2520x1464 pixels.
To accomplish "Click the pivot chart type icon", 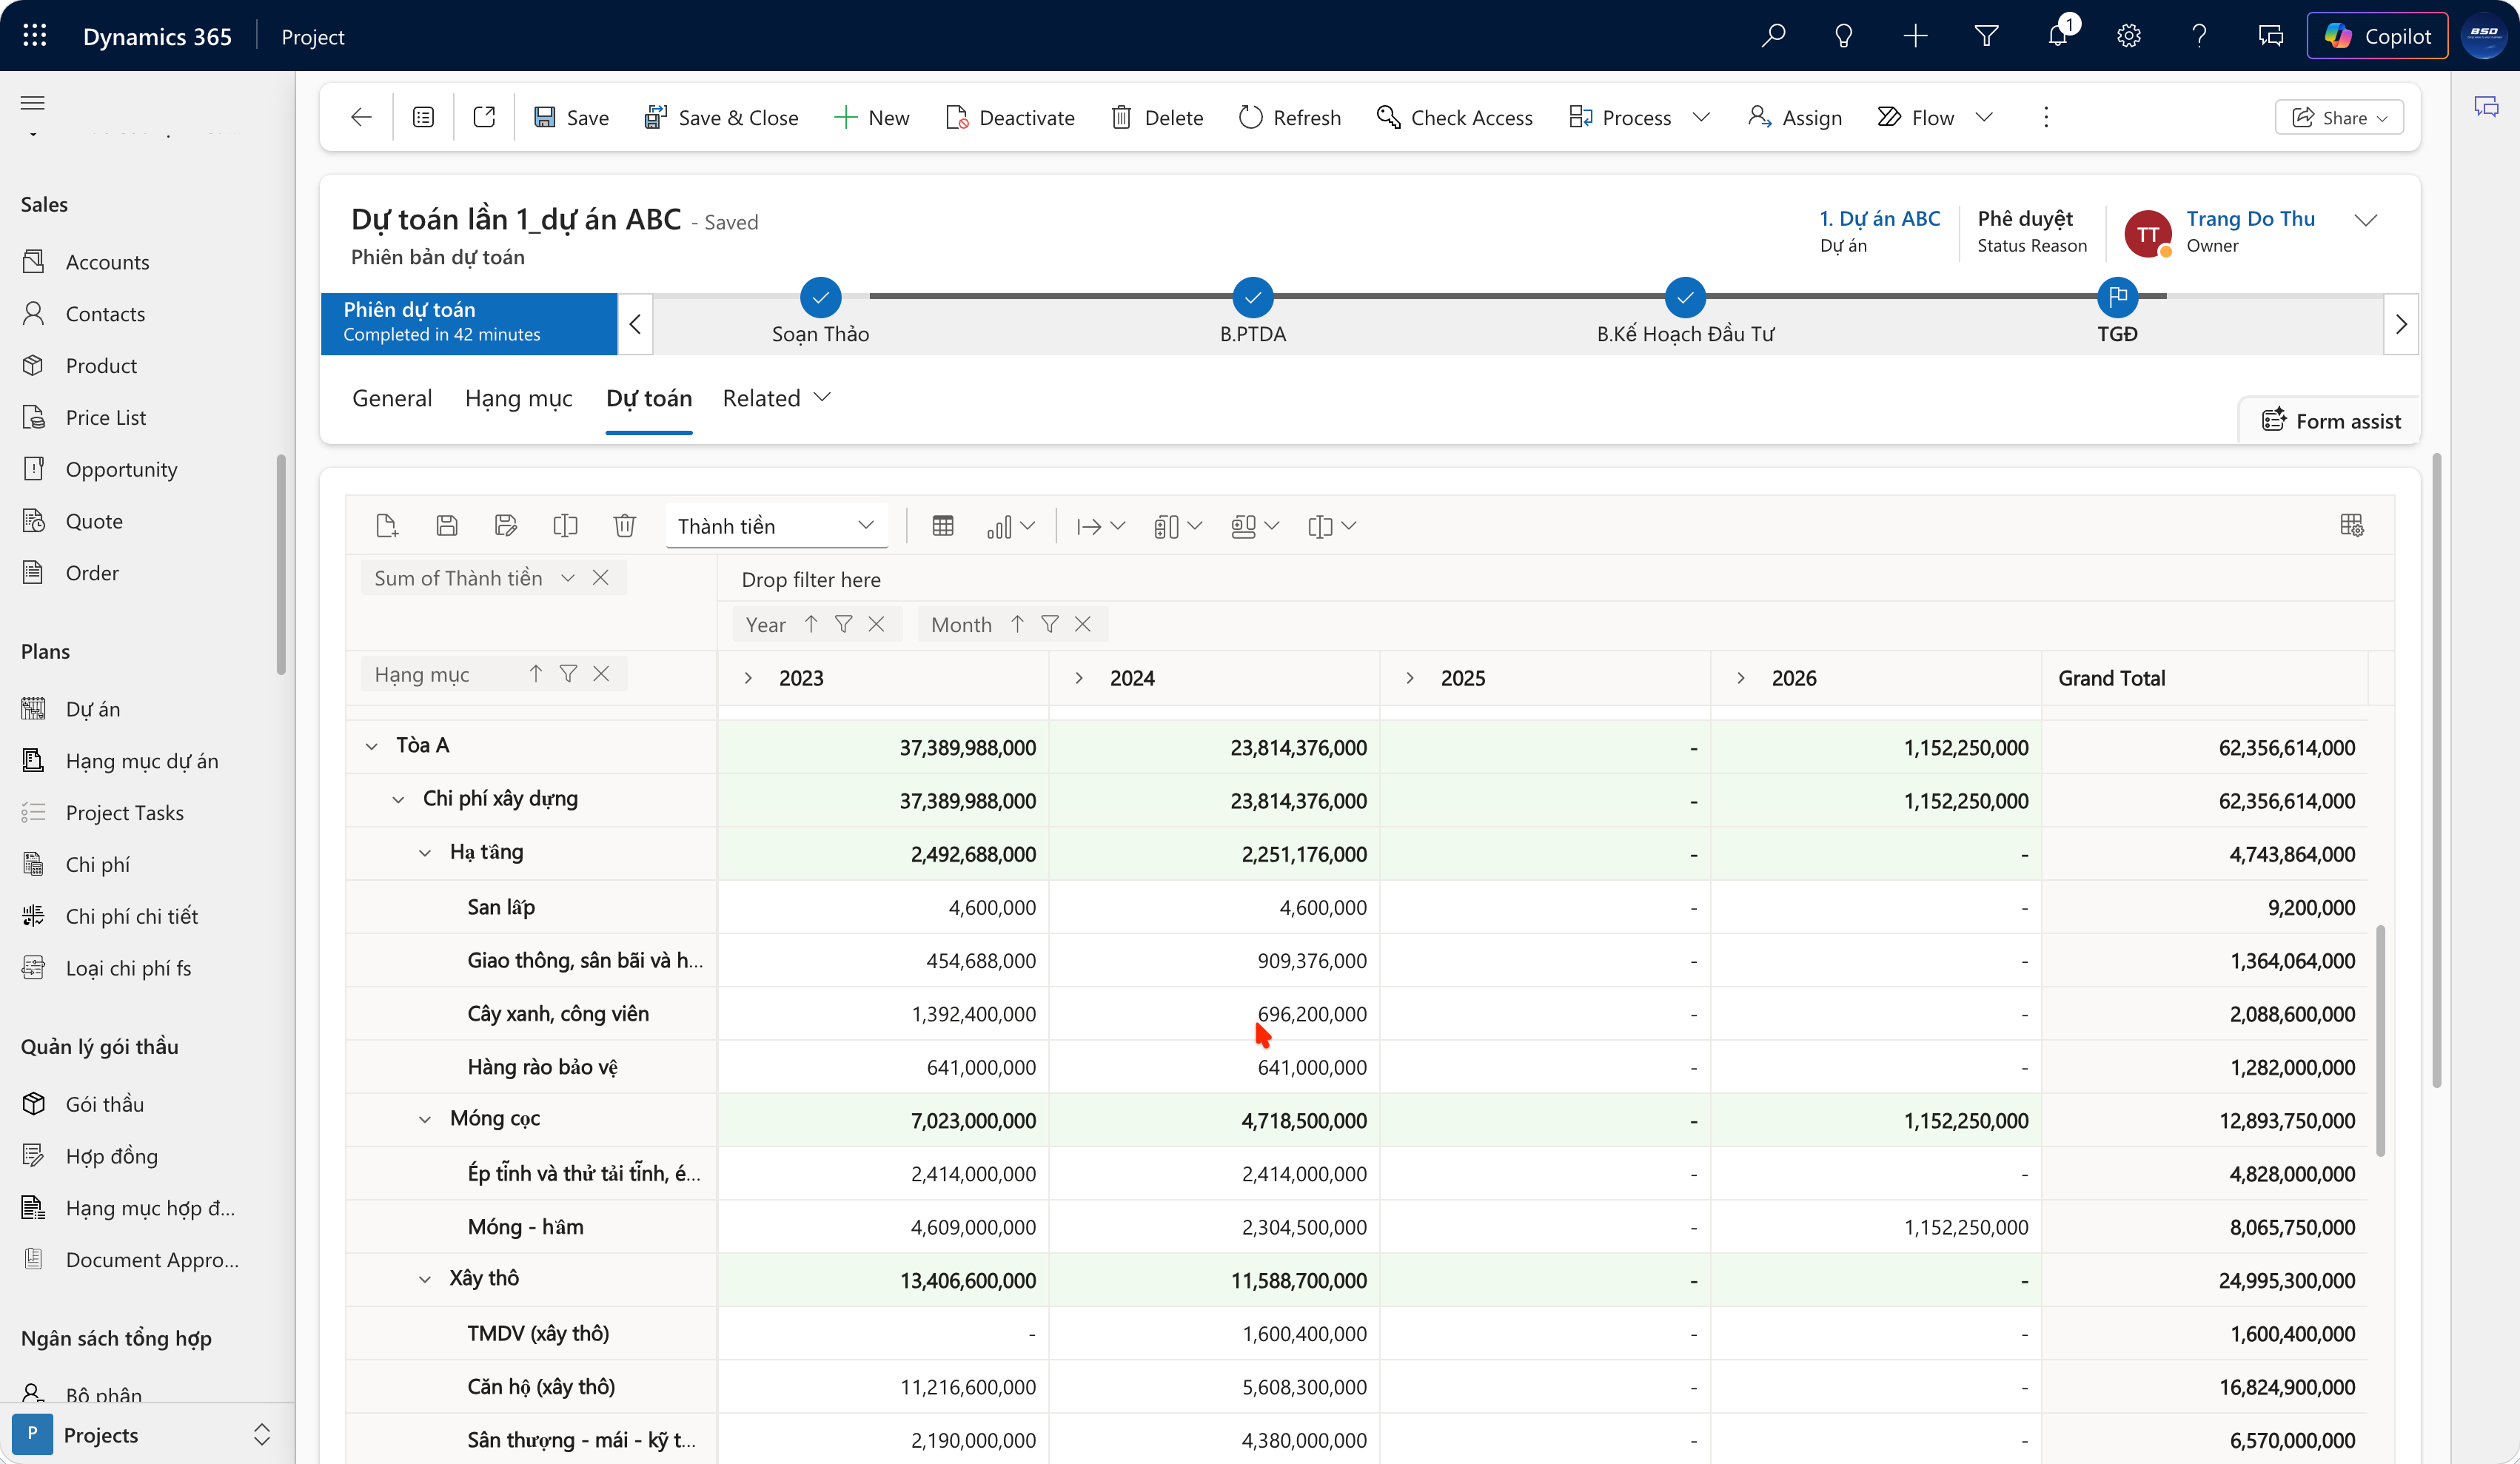I will pos(1000,526).
